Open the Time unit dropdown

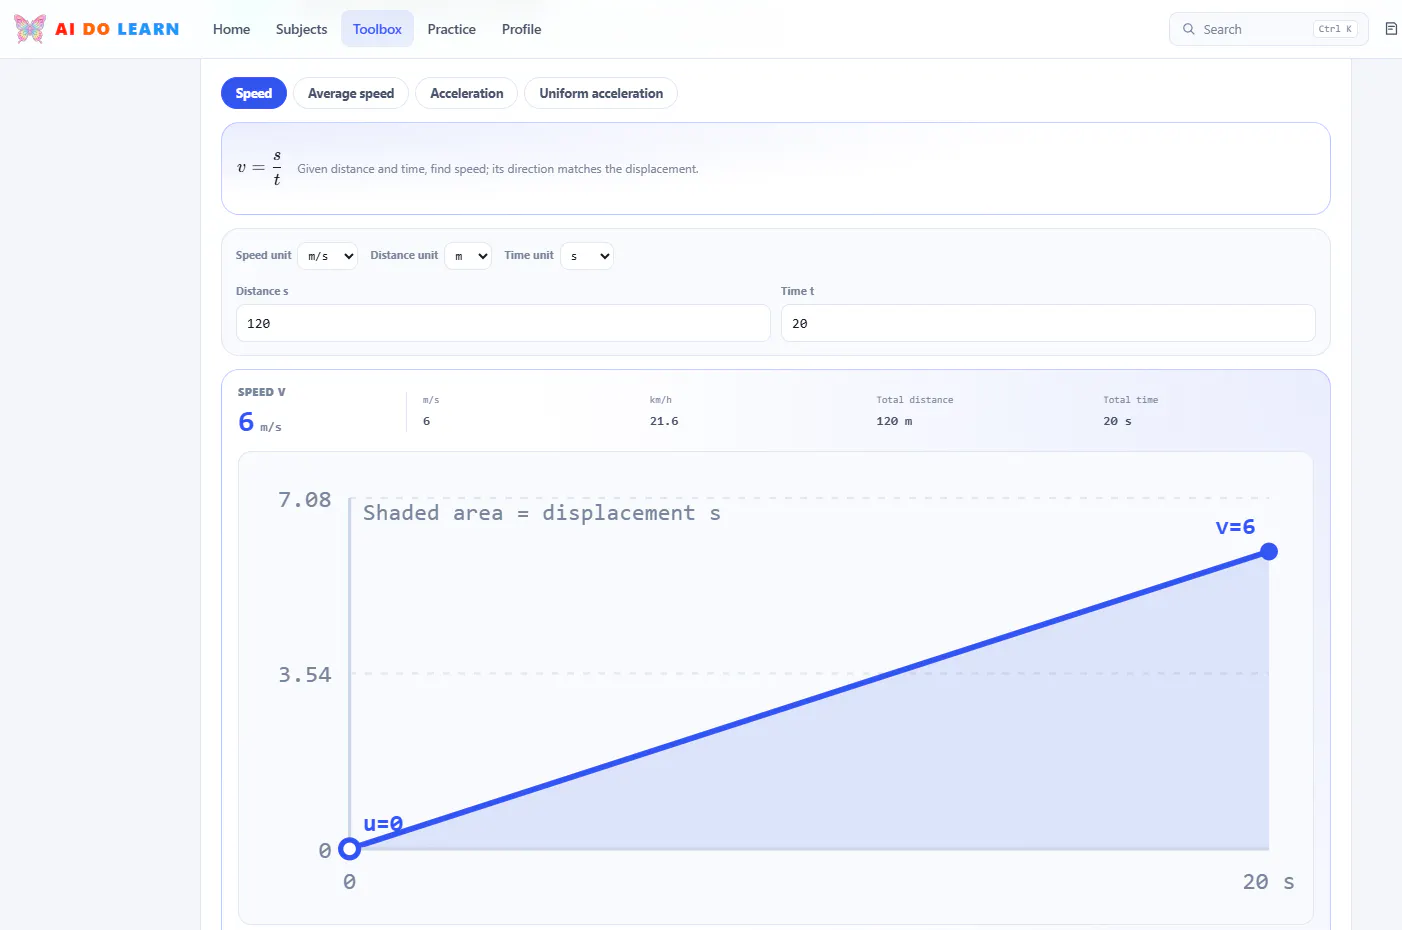(587, 256)
